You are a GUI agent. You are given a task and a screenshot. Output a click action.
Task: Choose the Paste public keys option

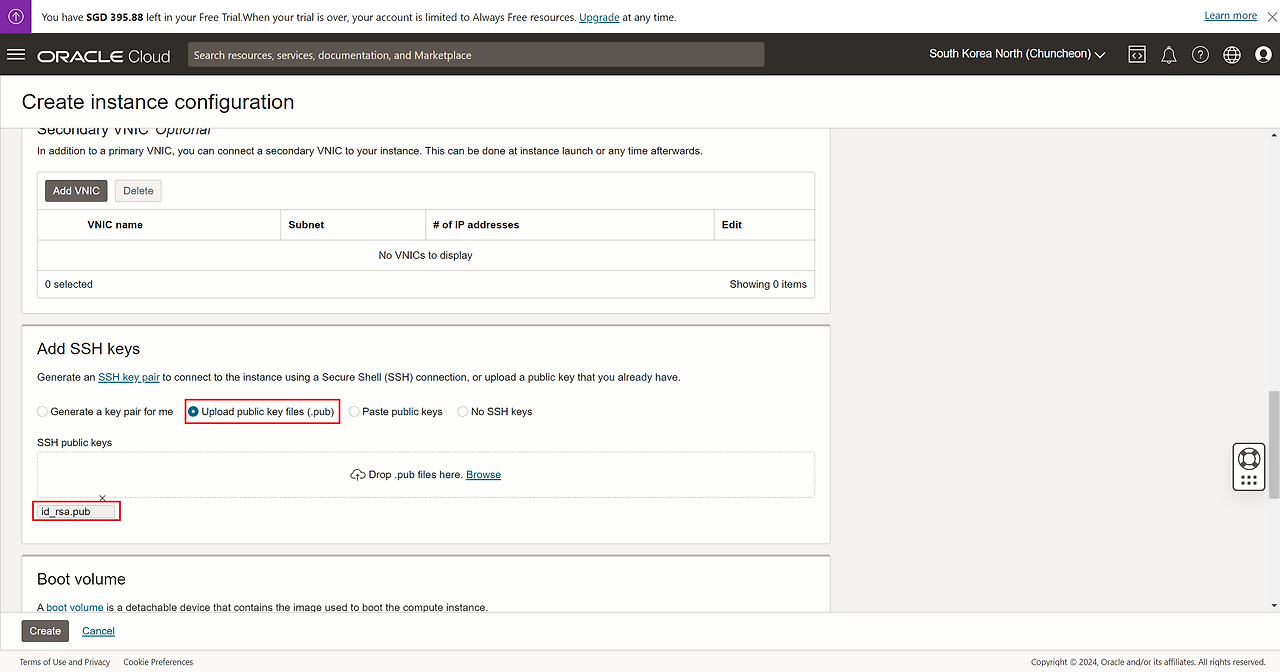tap(355, 412)
